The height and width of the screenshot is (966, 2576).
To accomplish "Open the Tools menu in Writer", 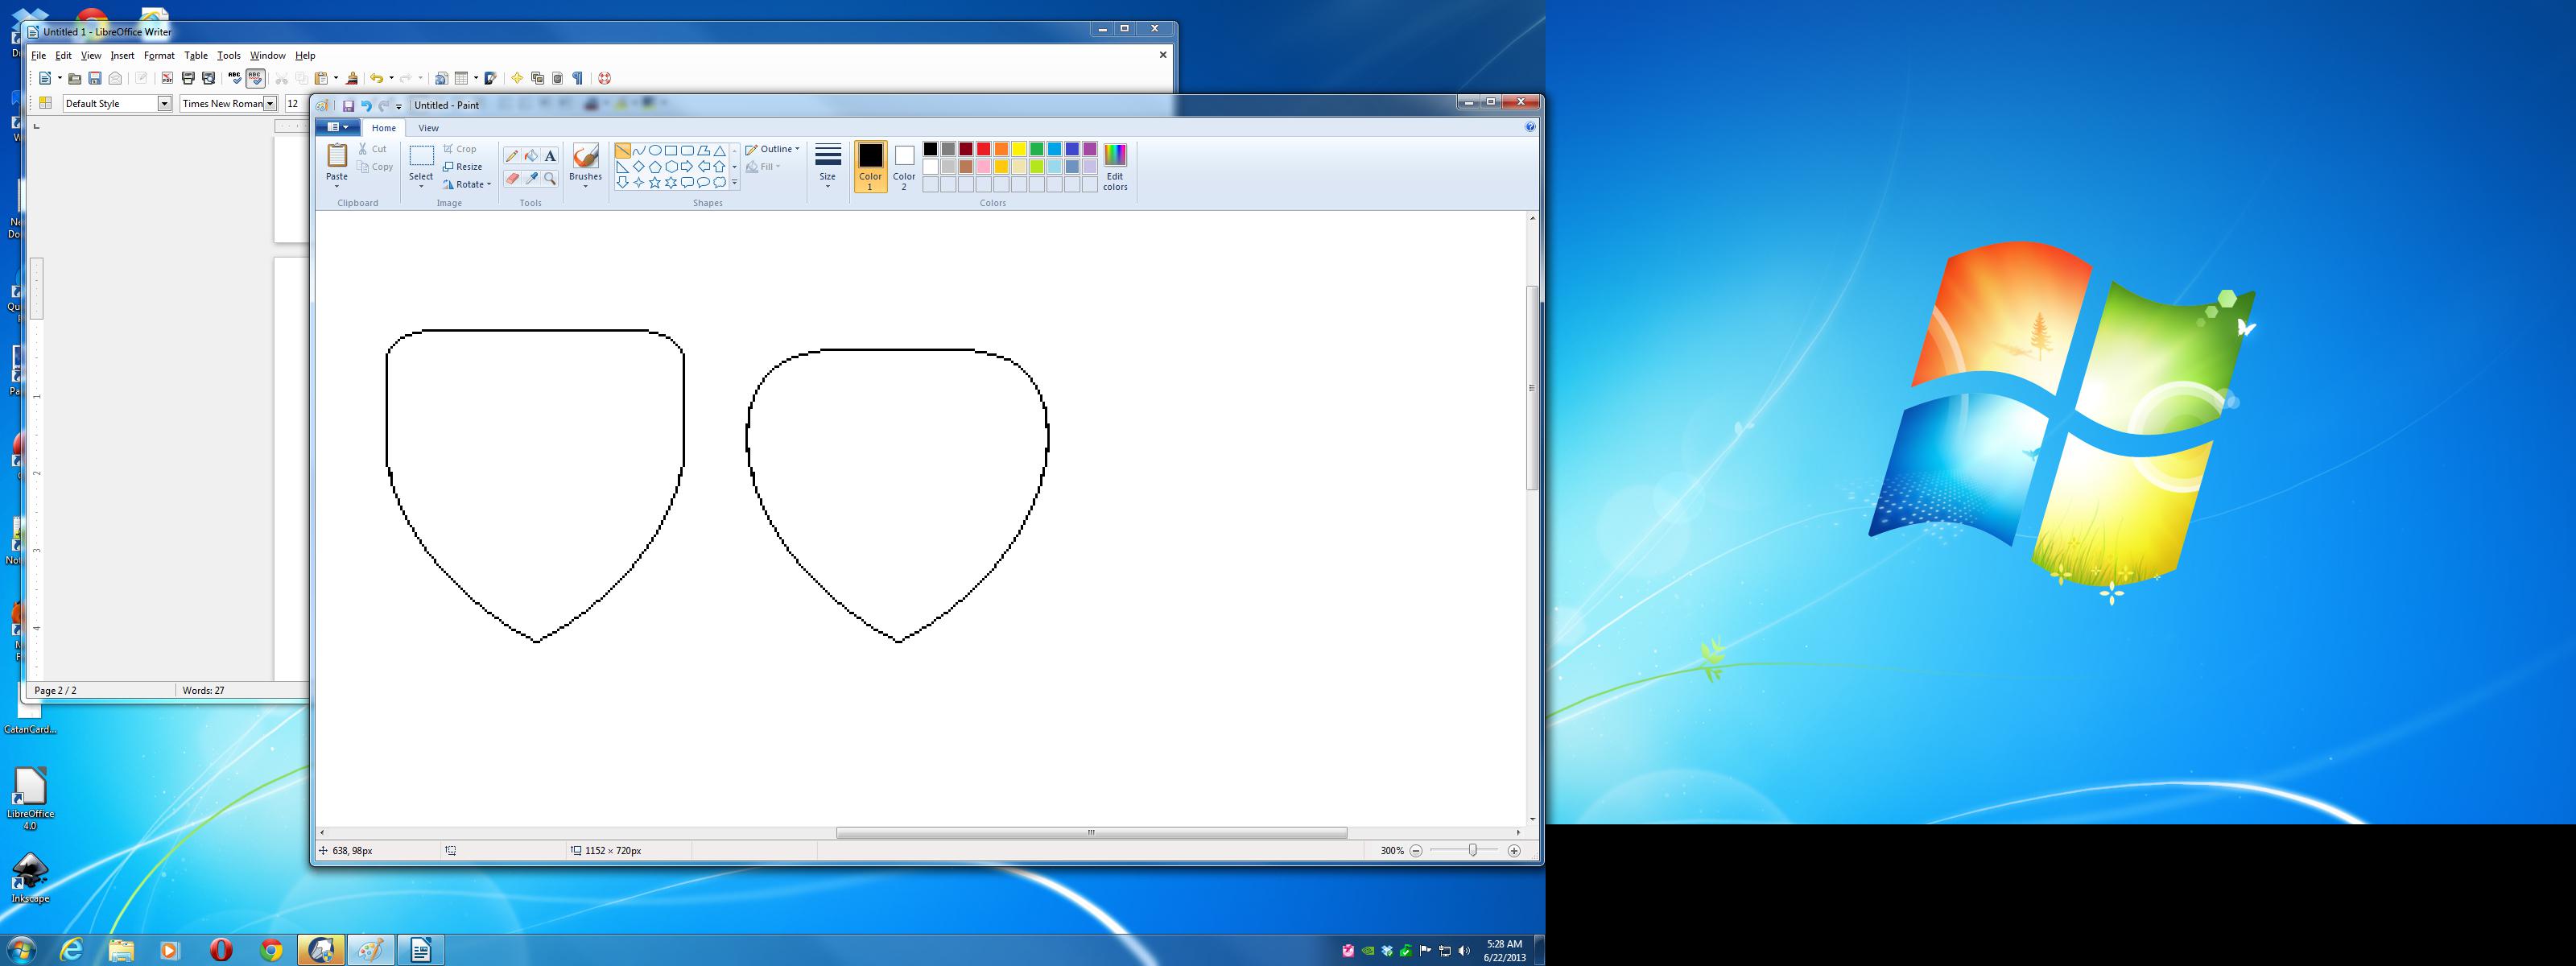I will [x=229, y=56].
